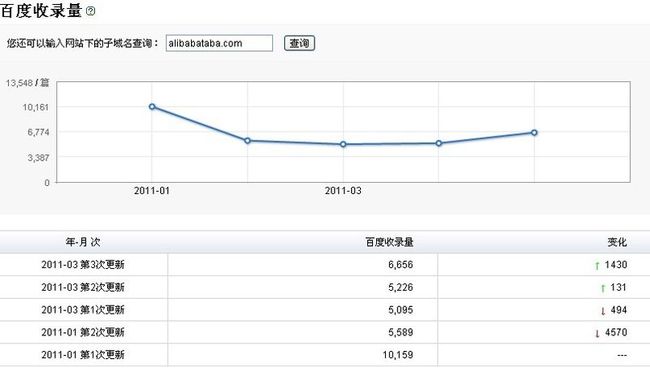Click the 13,548 / 篇 y-axis label

[x=27, y=83]
